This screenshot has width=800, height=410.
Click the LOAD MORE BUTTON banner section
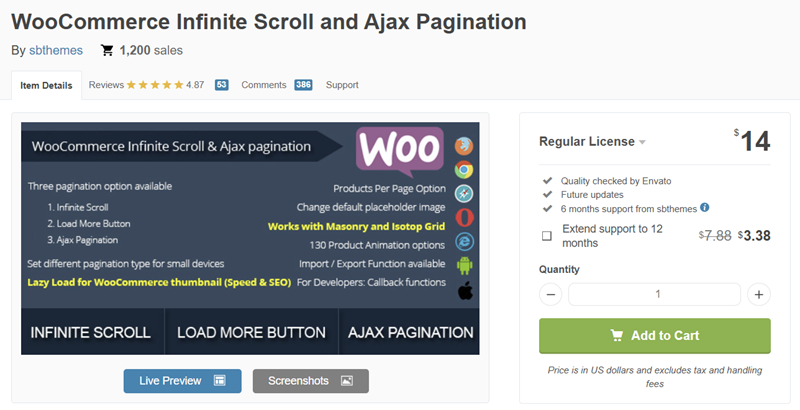click(252, 331)
